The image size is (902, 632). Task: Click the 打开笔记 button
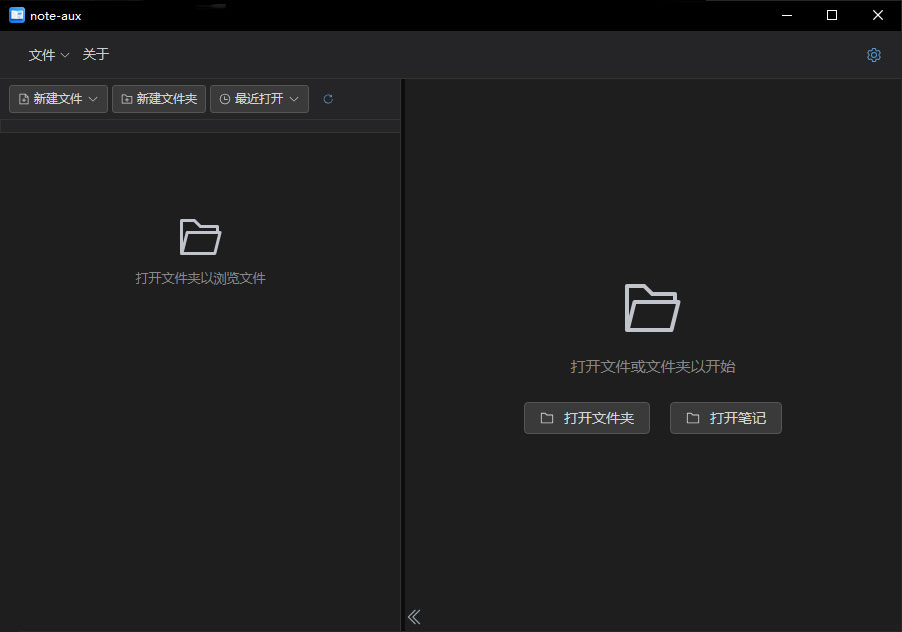(x=725, y=418)
